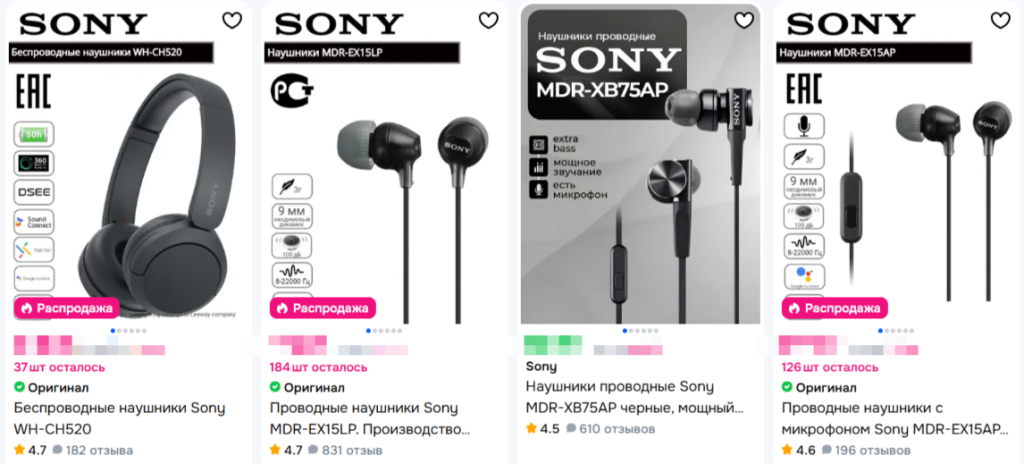Add MDR-EX15AP earphones to wishlist

(x=1000, y=21)
